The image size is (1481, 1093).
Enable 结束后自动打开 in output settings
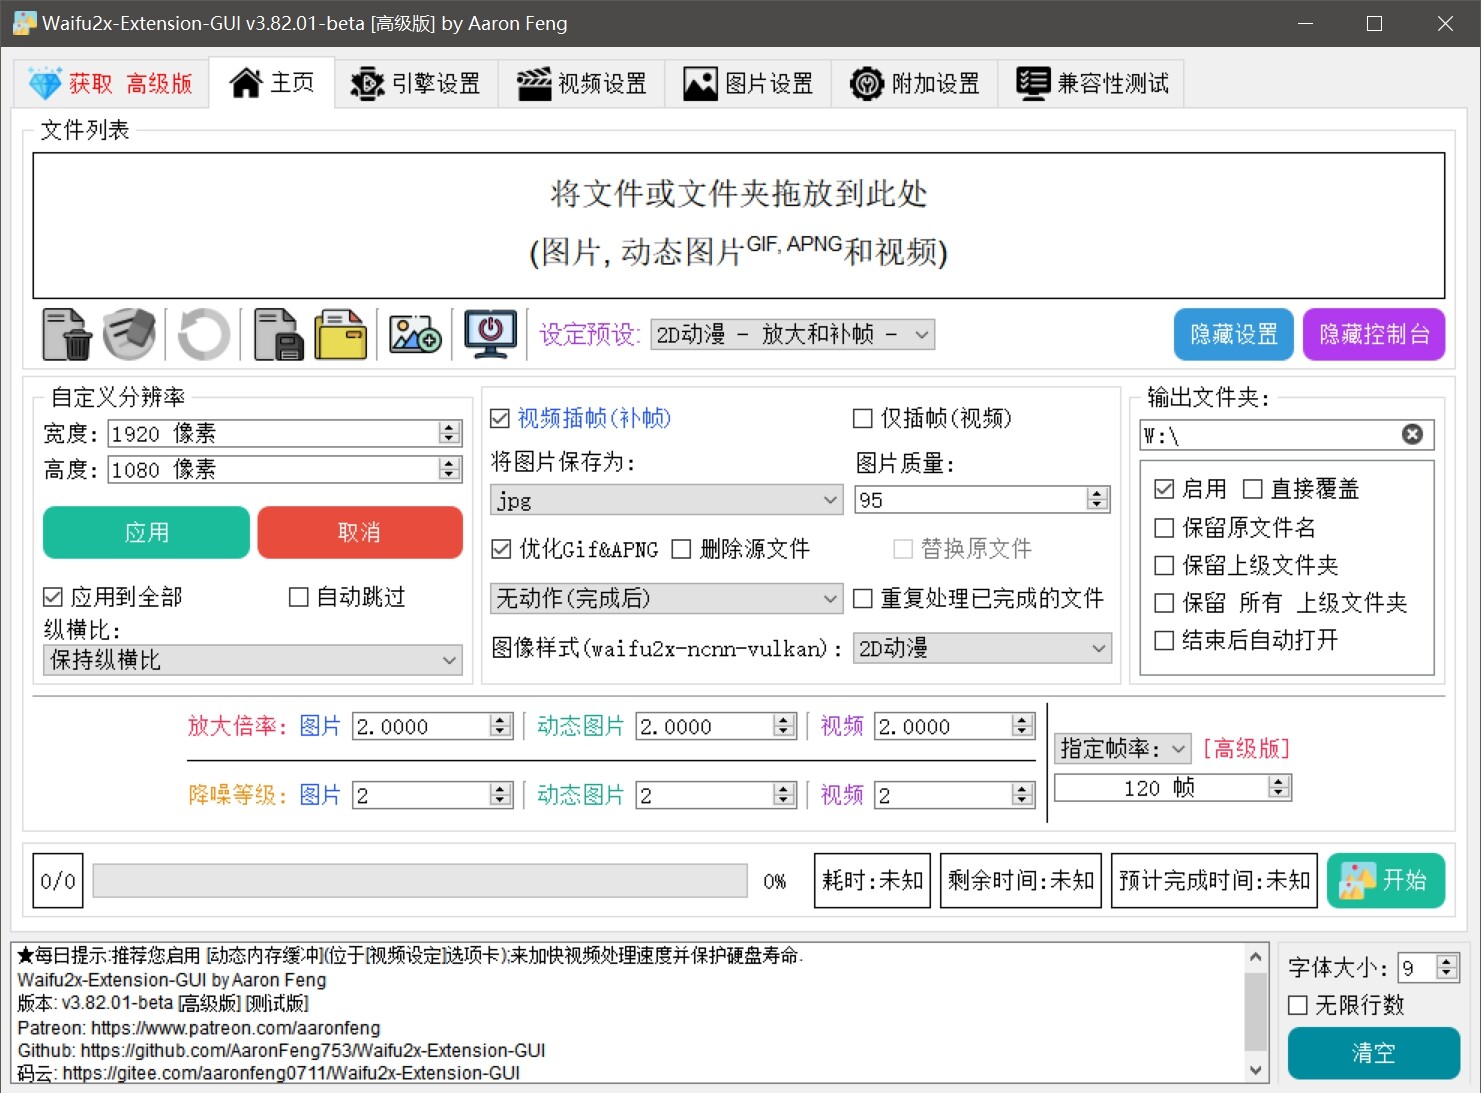1164,640
